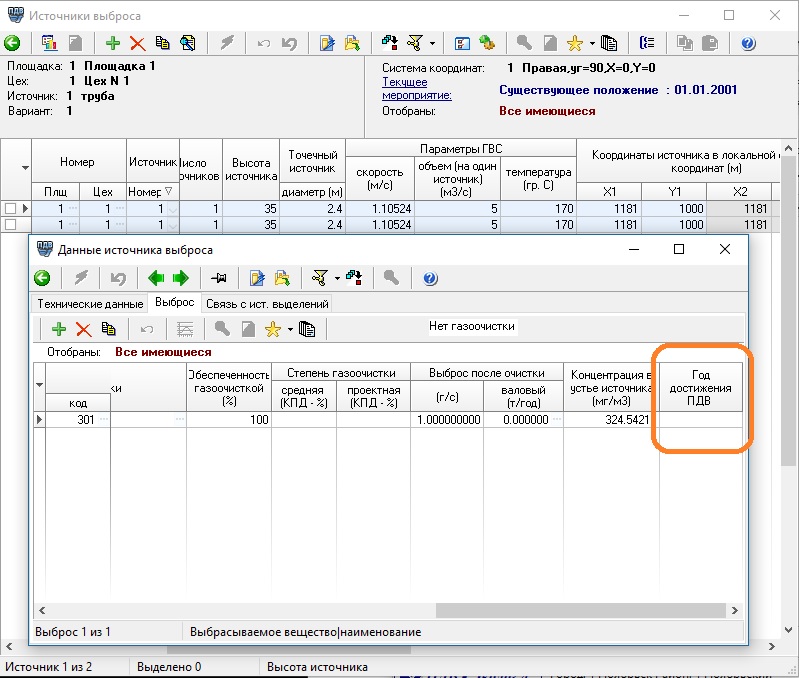Viewport: 799px width, 678px height.
Task: Open the filter dropdown arrow in the main toolbar
Action: point(432,43)
